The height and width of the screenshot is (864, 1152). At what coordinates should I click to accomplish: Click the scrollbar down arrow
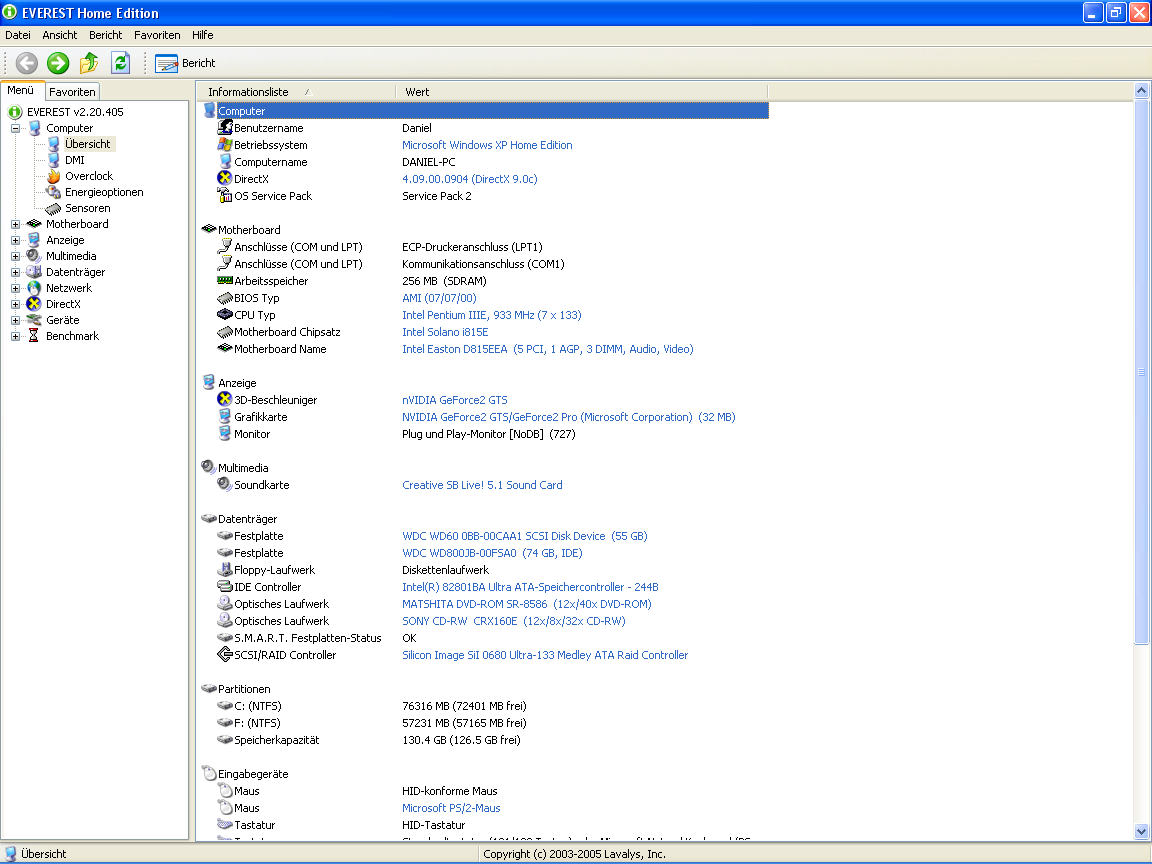[x=1141, y=832]
